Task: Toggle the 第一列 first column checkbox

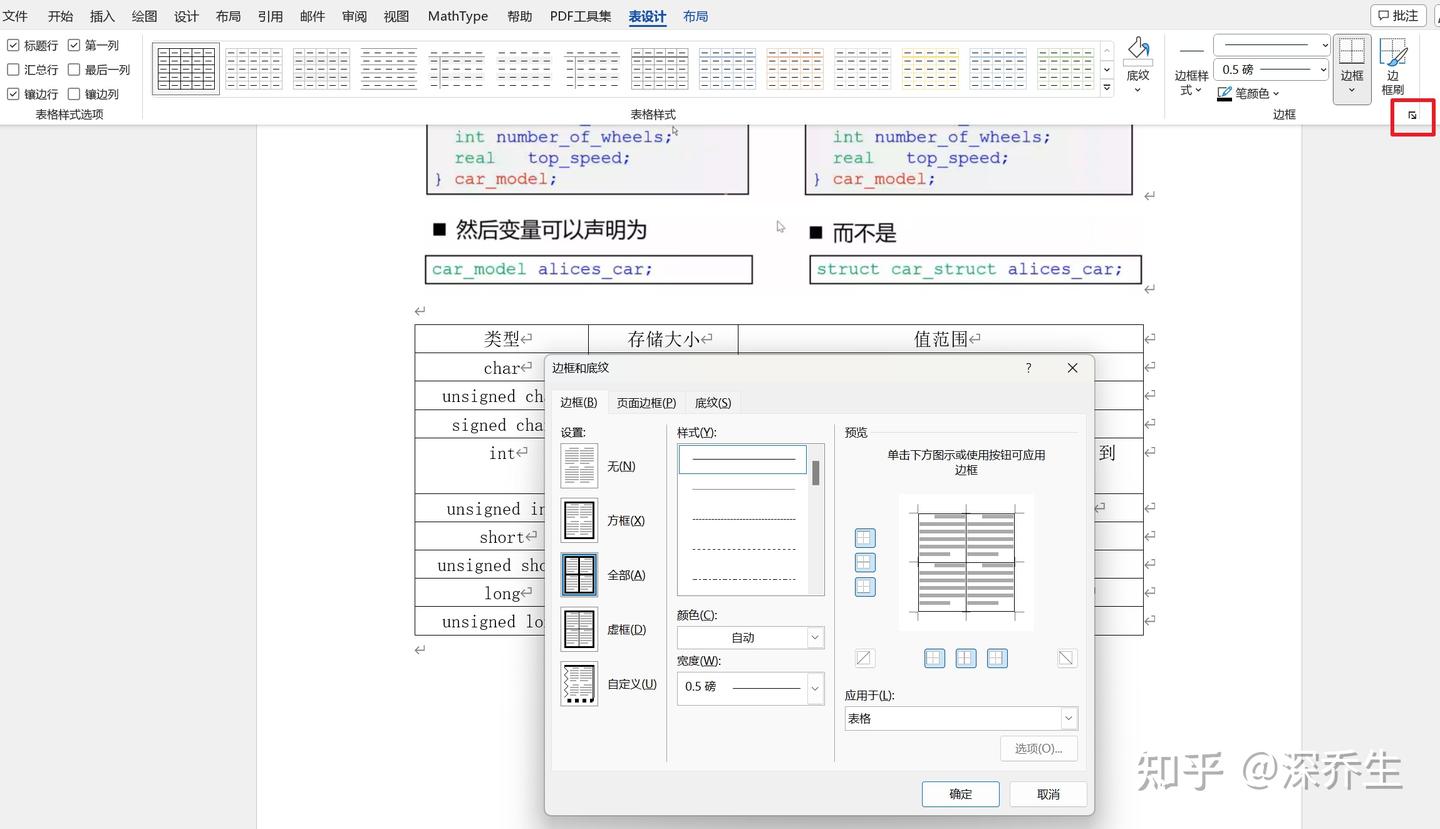Action: click(74, 45)
